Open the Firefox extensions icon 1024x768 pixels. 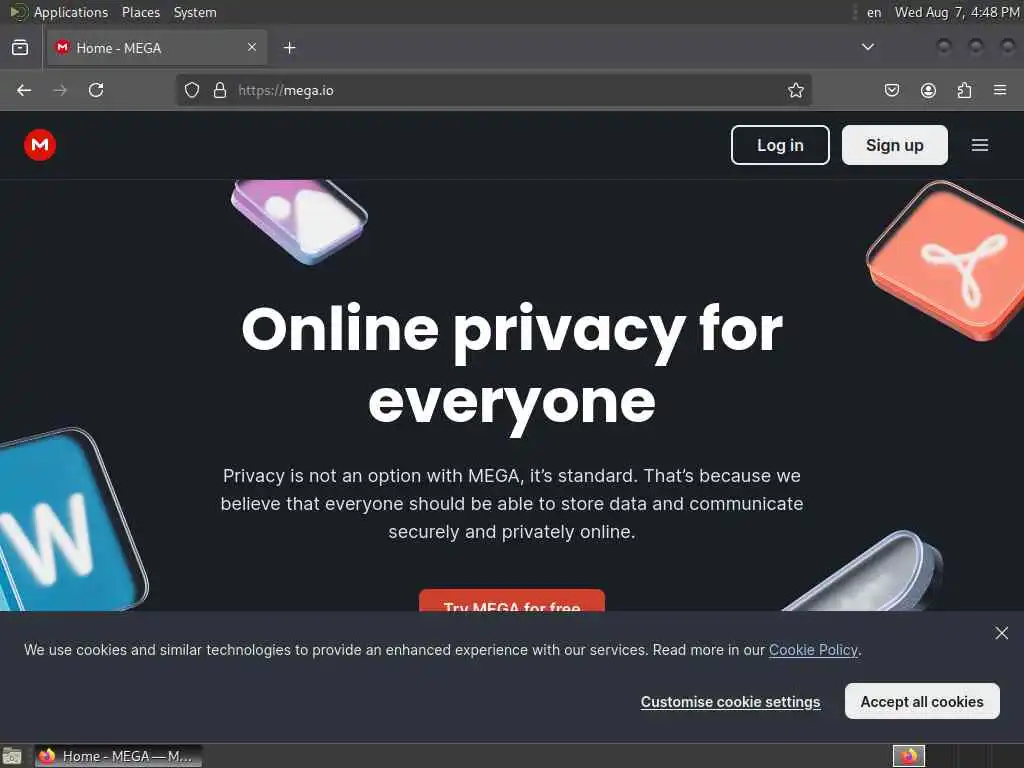(964, 90)
